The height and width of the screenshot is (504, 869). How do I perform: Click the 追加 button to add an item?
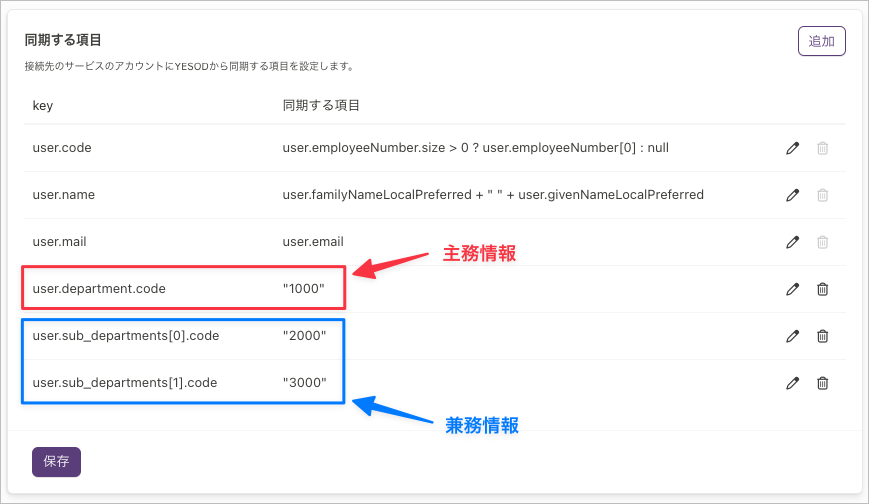821,41
